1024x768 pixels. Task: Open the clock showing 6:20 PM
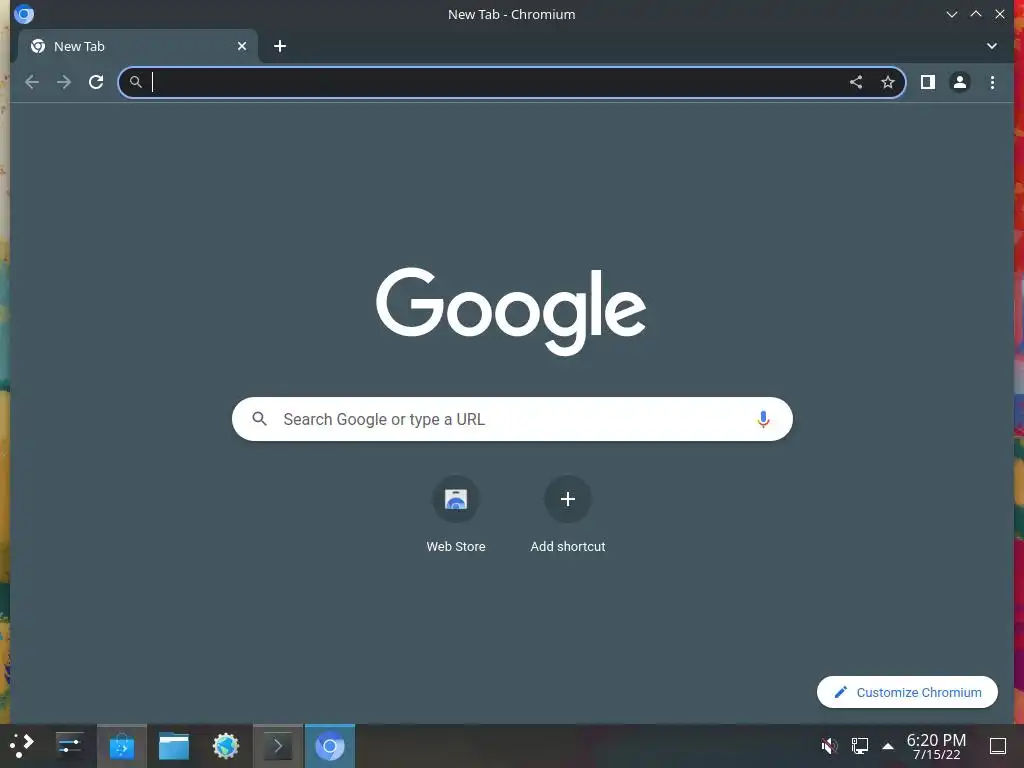click(936, 746)
